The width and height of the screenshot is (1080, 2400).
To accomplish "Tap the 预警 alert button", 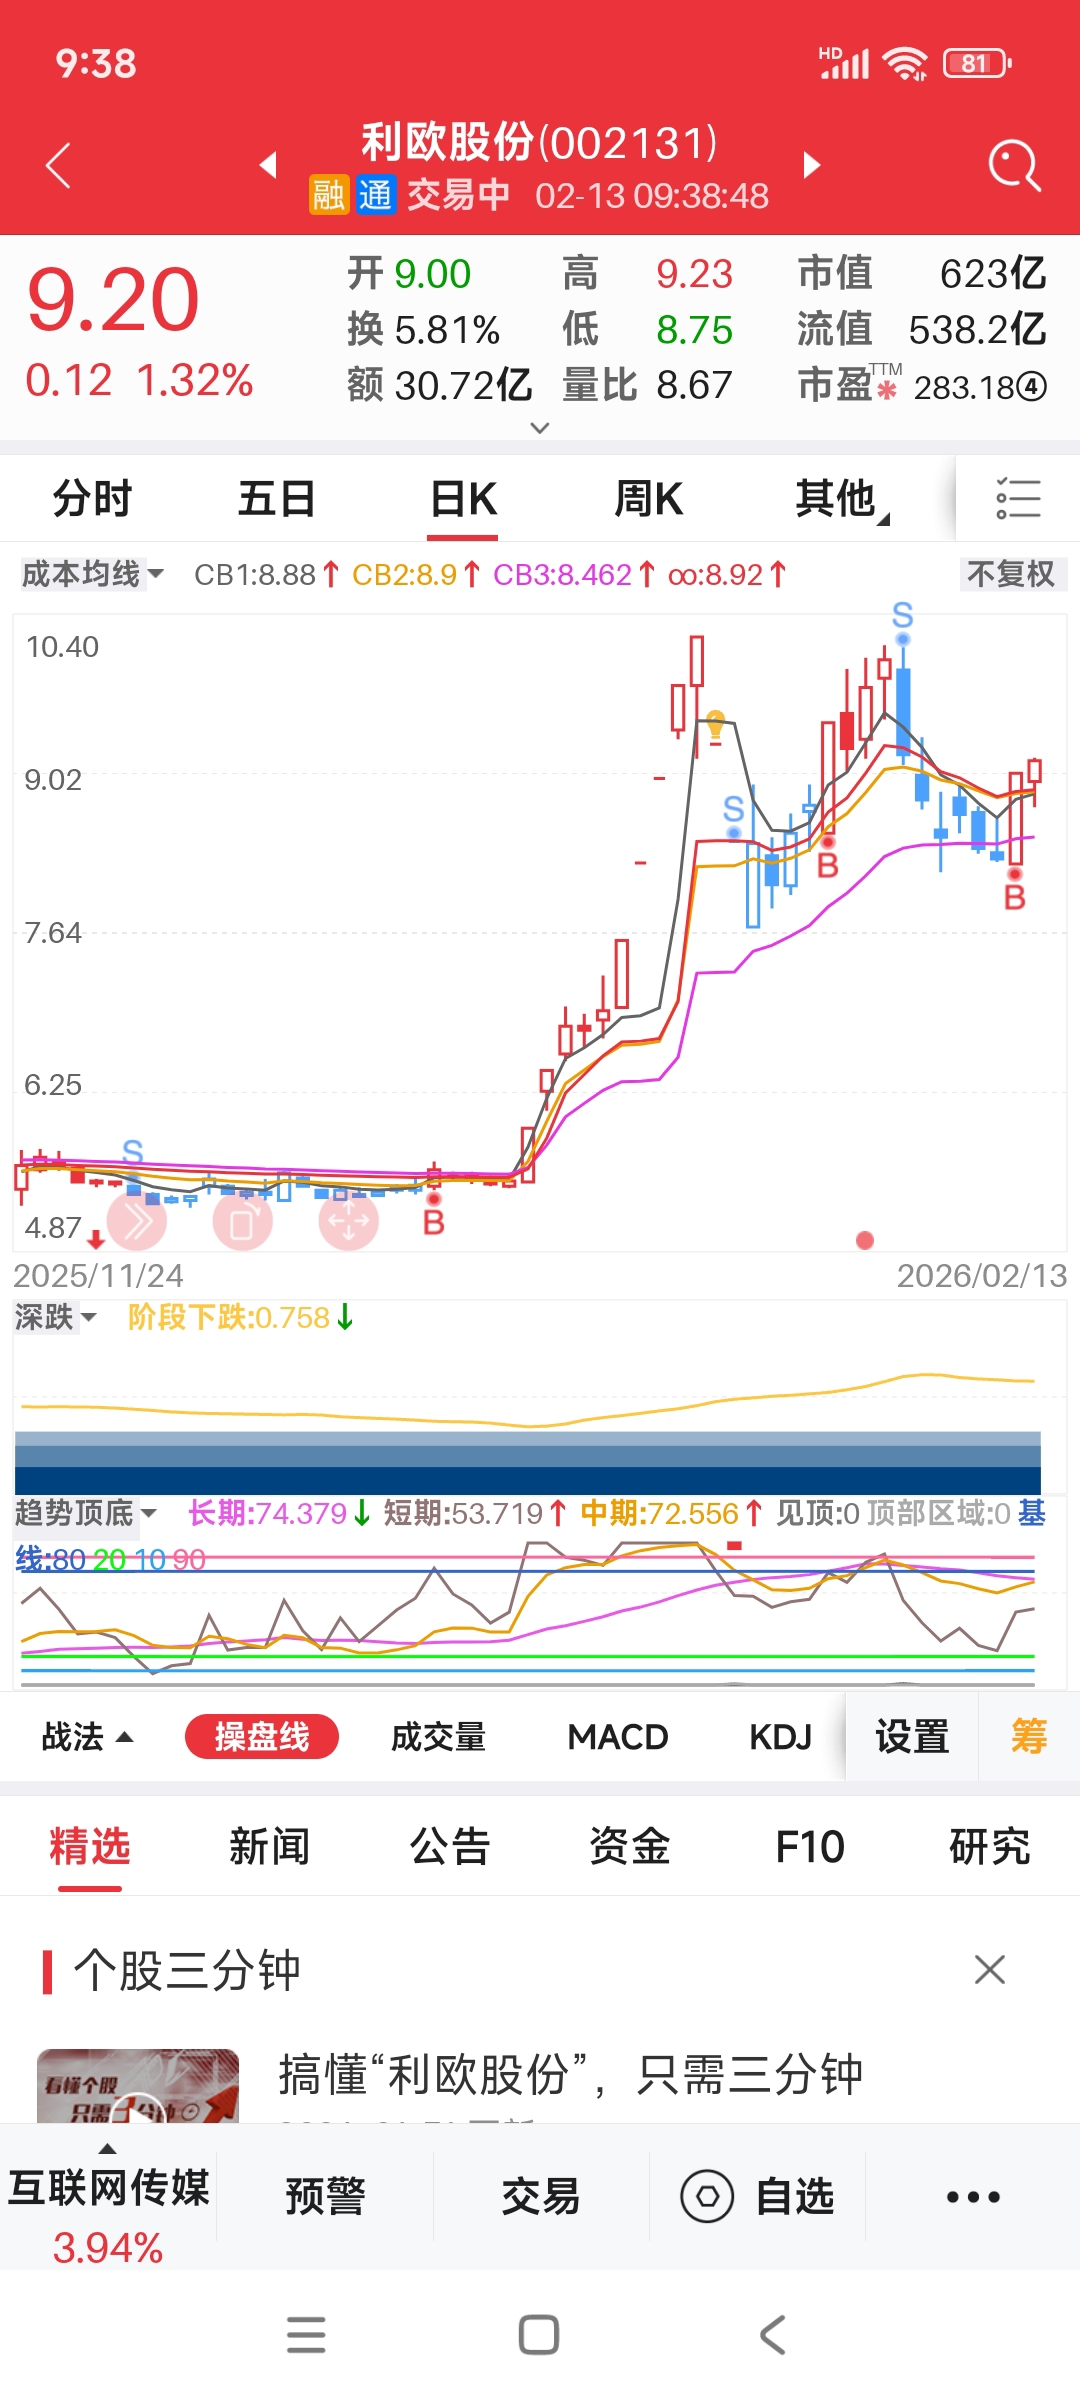I will click(325, 2196).
